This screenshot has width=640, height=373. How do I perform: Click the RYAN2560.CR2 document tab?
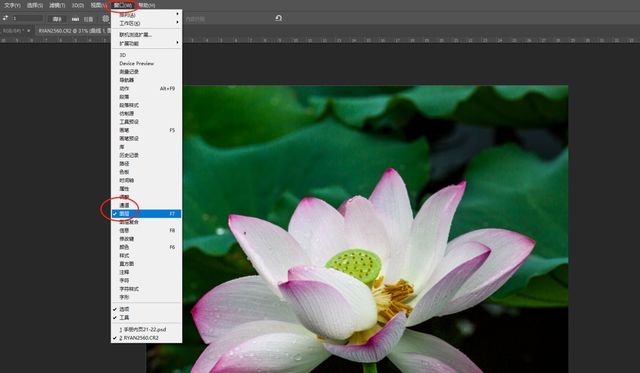pyautogui.click(x=73, y=31)
